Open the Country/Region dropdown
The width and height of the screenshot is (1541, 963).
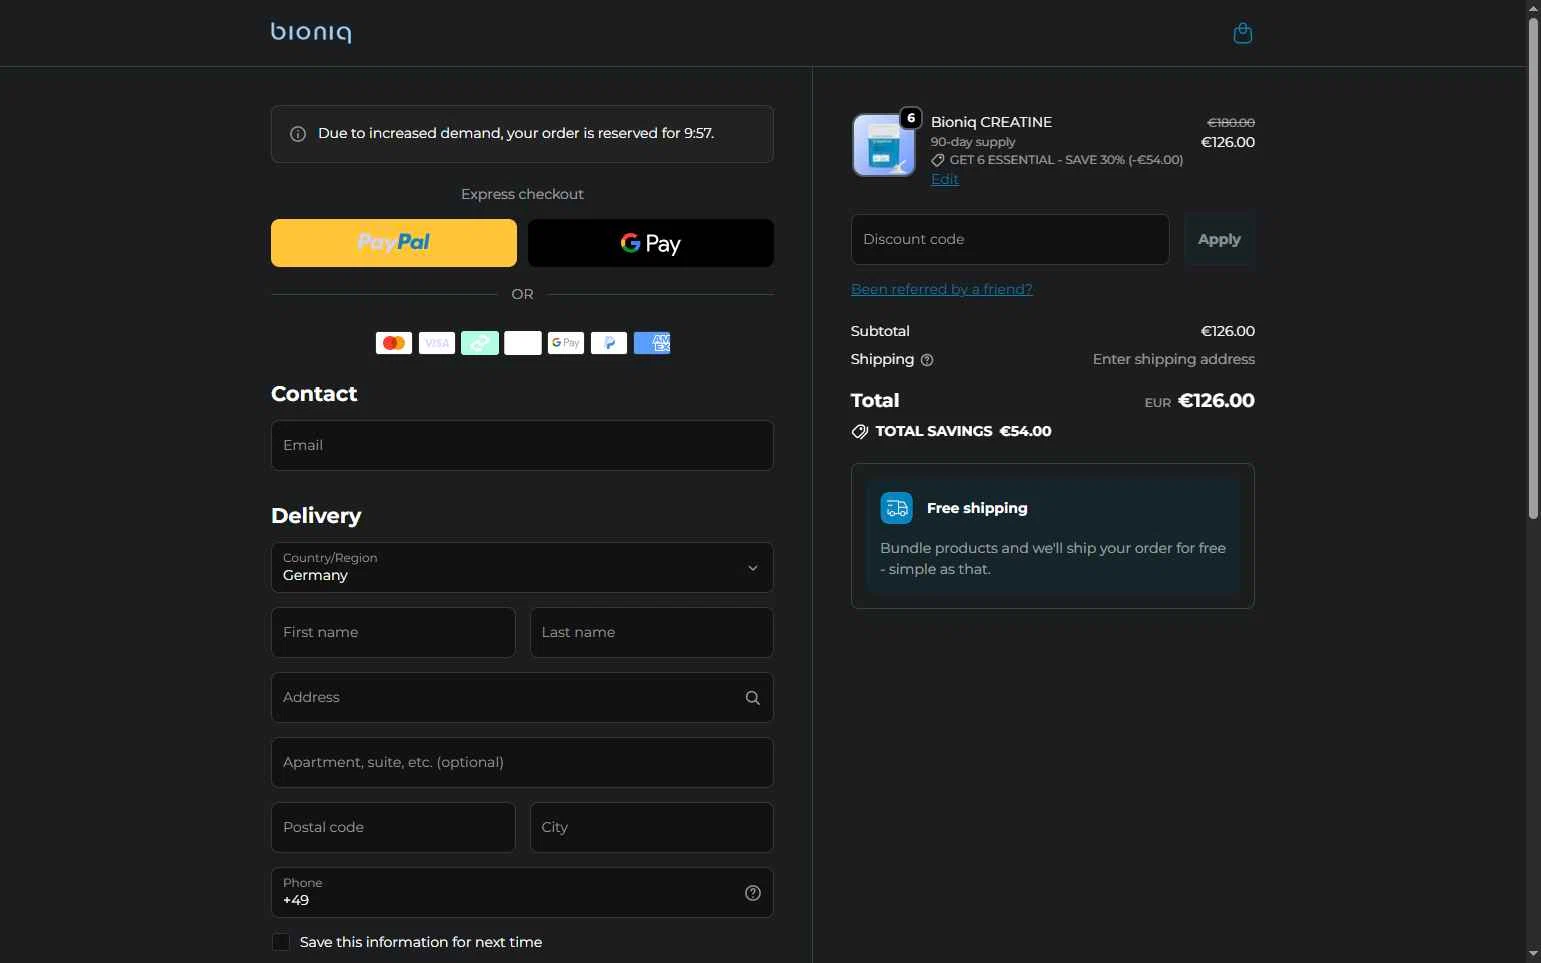click(522, 567)
